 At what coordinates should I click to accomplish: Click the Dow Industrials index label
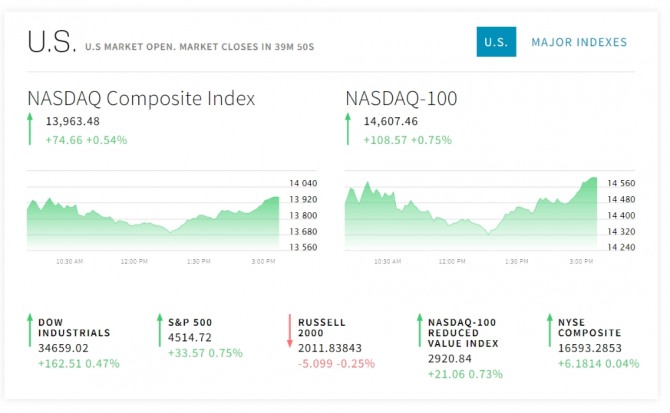[74, 328]
